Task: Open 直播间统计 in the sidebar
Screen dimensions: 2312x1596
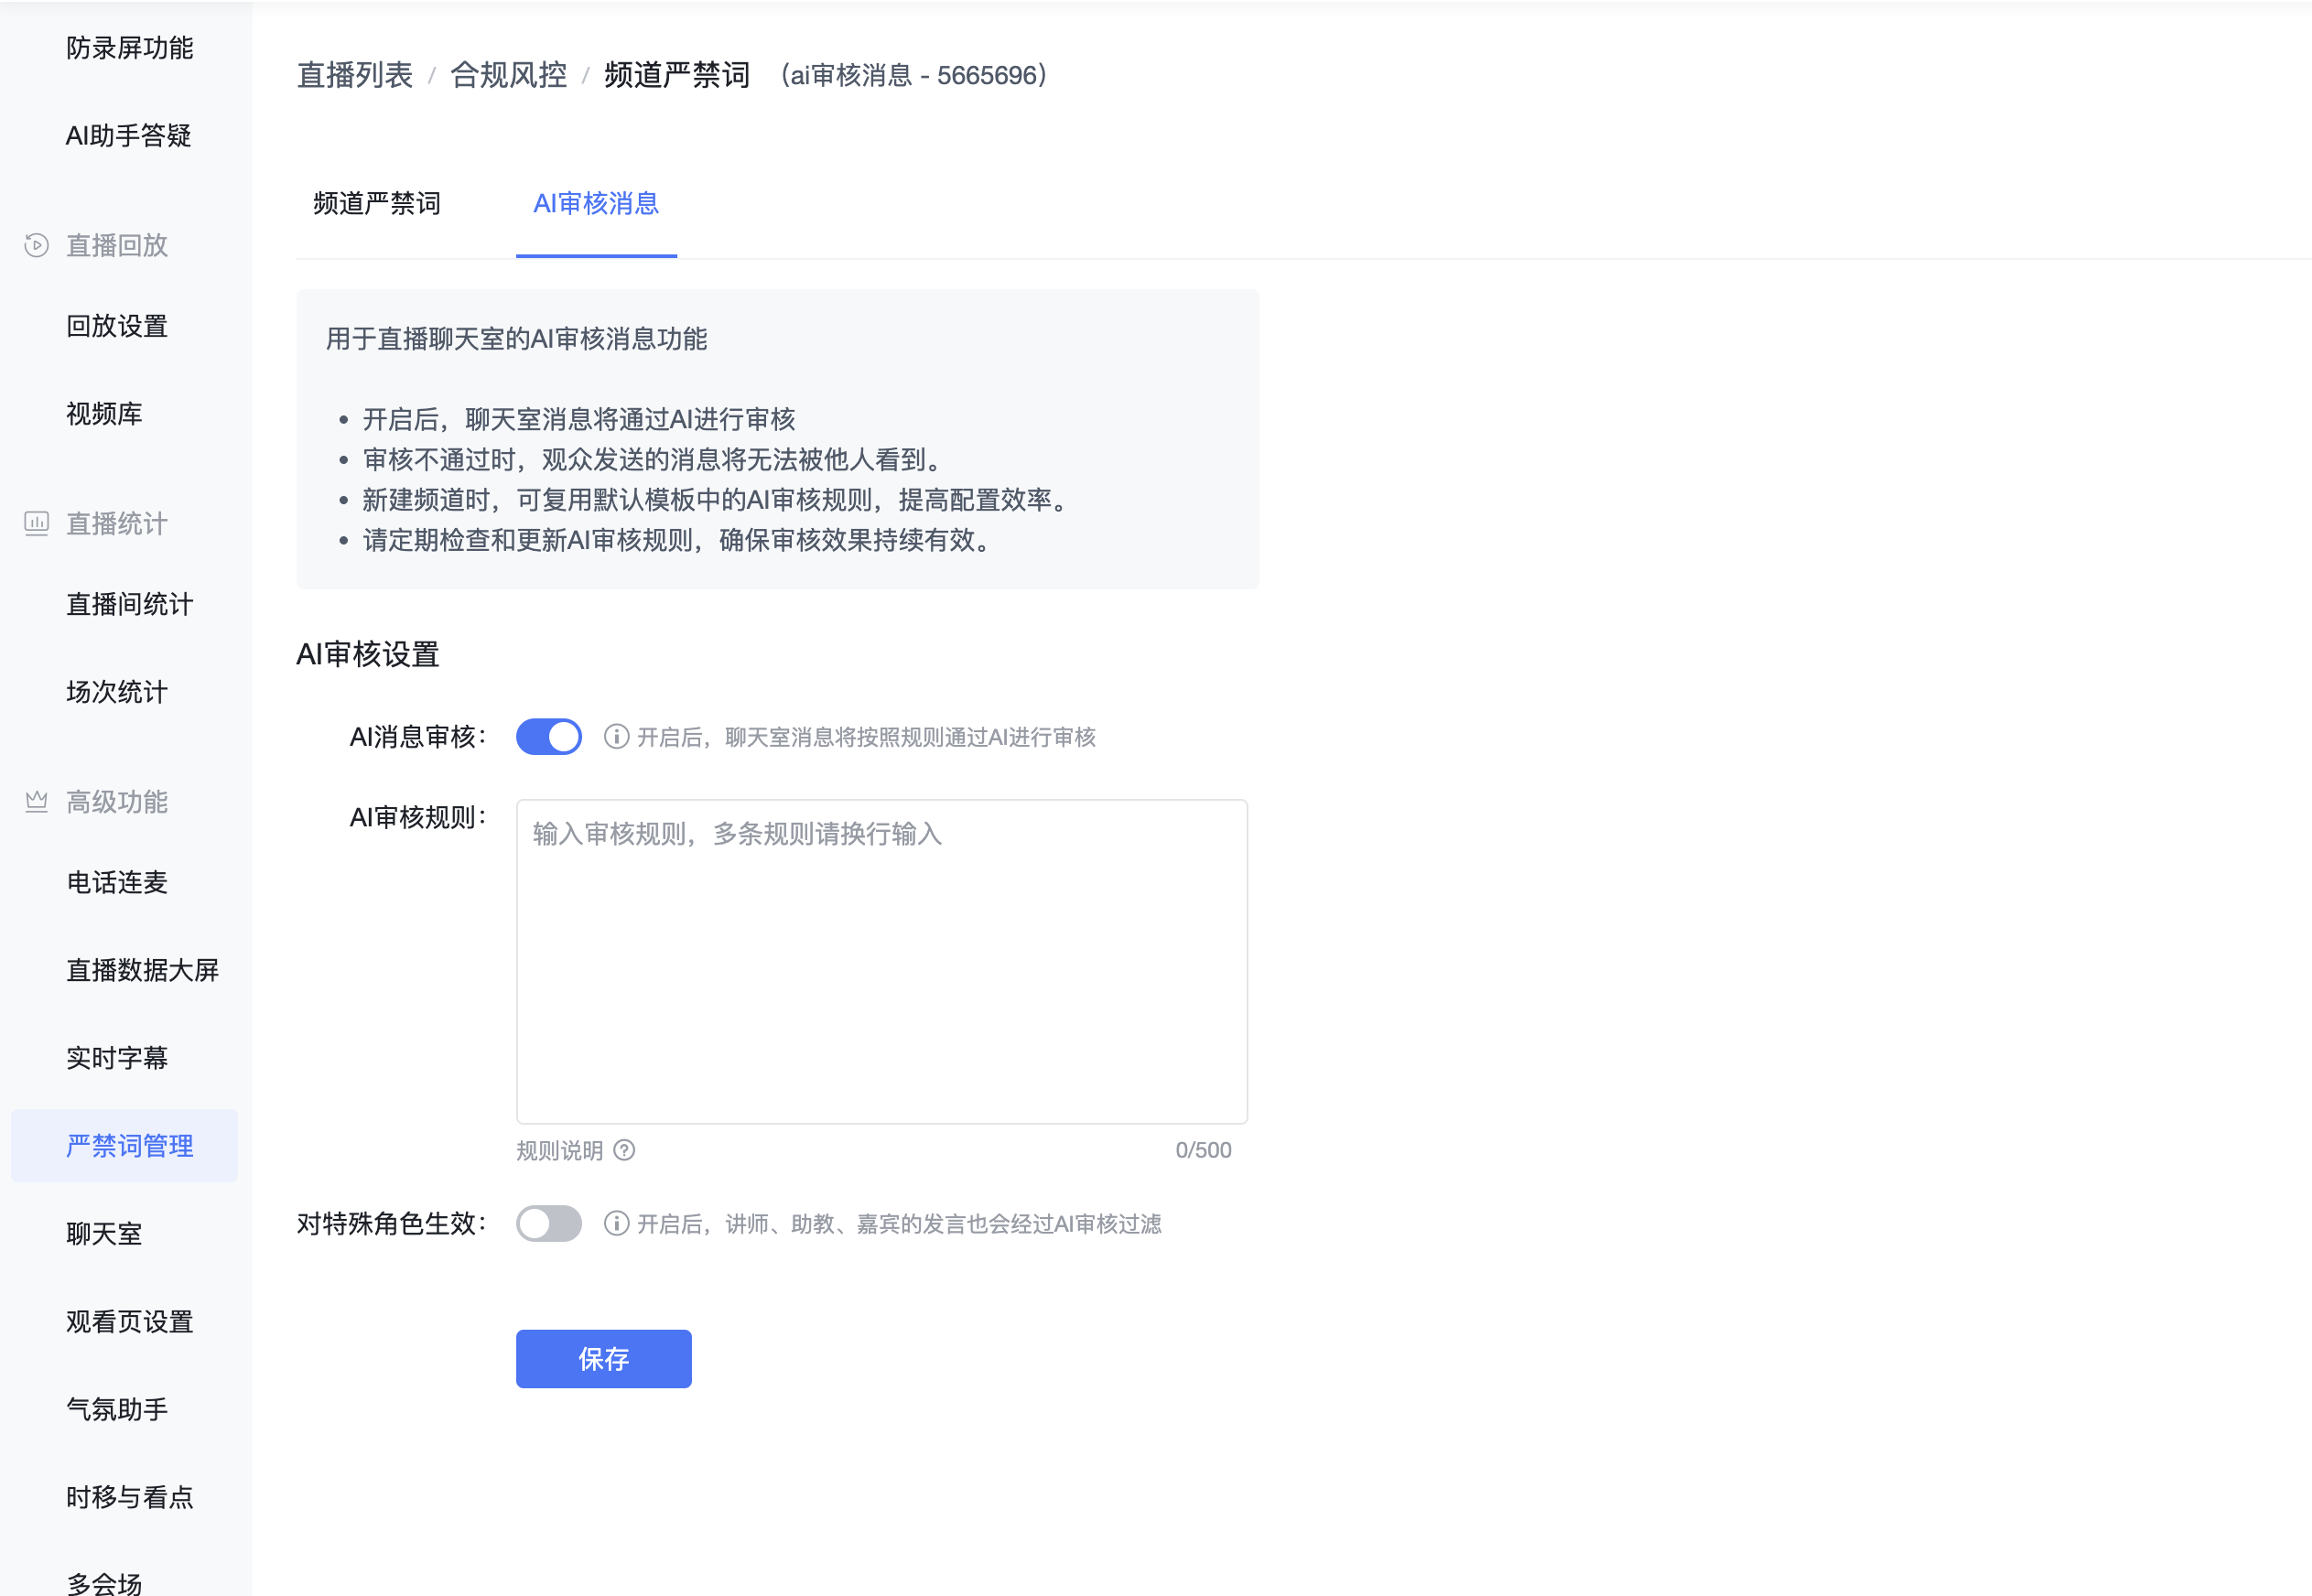Action: (130, 604)
